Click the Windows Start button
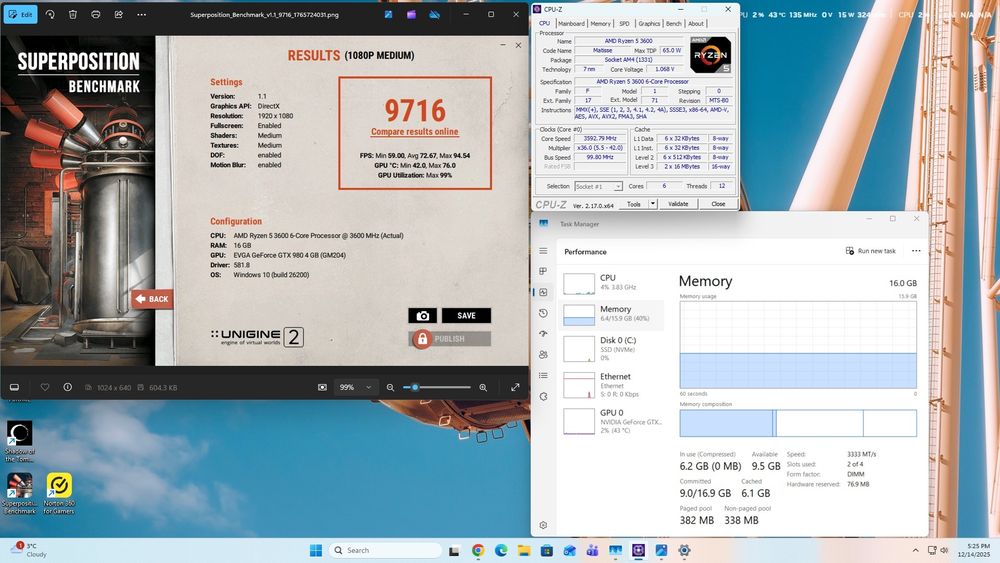Screen dimensions: 1000x563 click(x=316, y=550)
